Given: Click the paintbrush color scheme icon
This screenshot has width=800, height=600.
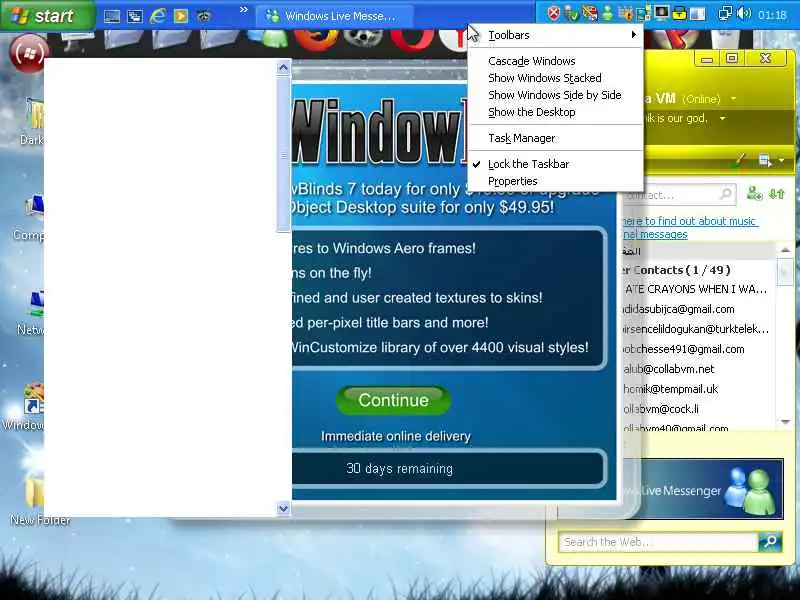Looking at the screenshot, I should 738,160.
